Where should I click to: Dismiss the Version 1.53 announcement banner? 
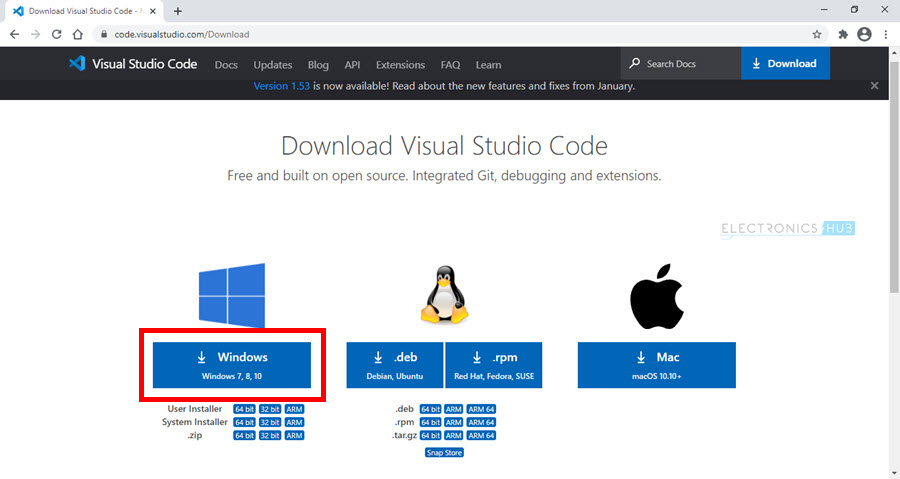pos(874,86)
